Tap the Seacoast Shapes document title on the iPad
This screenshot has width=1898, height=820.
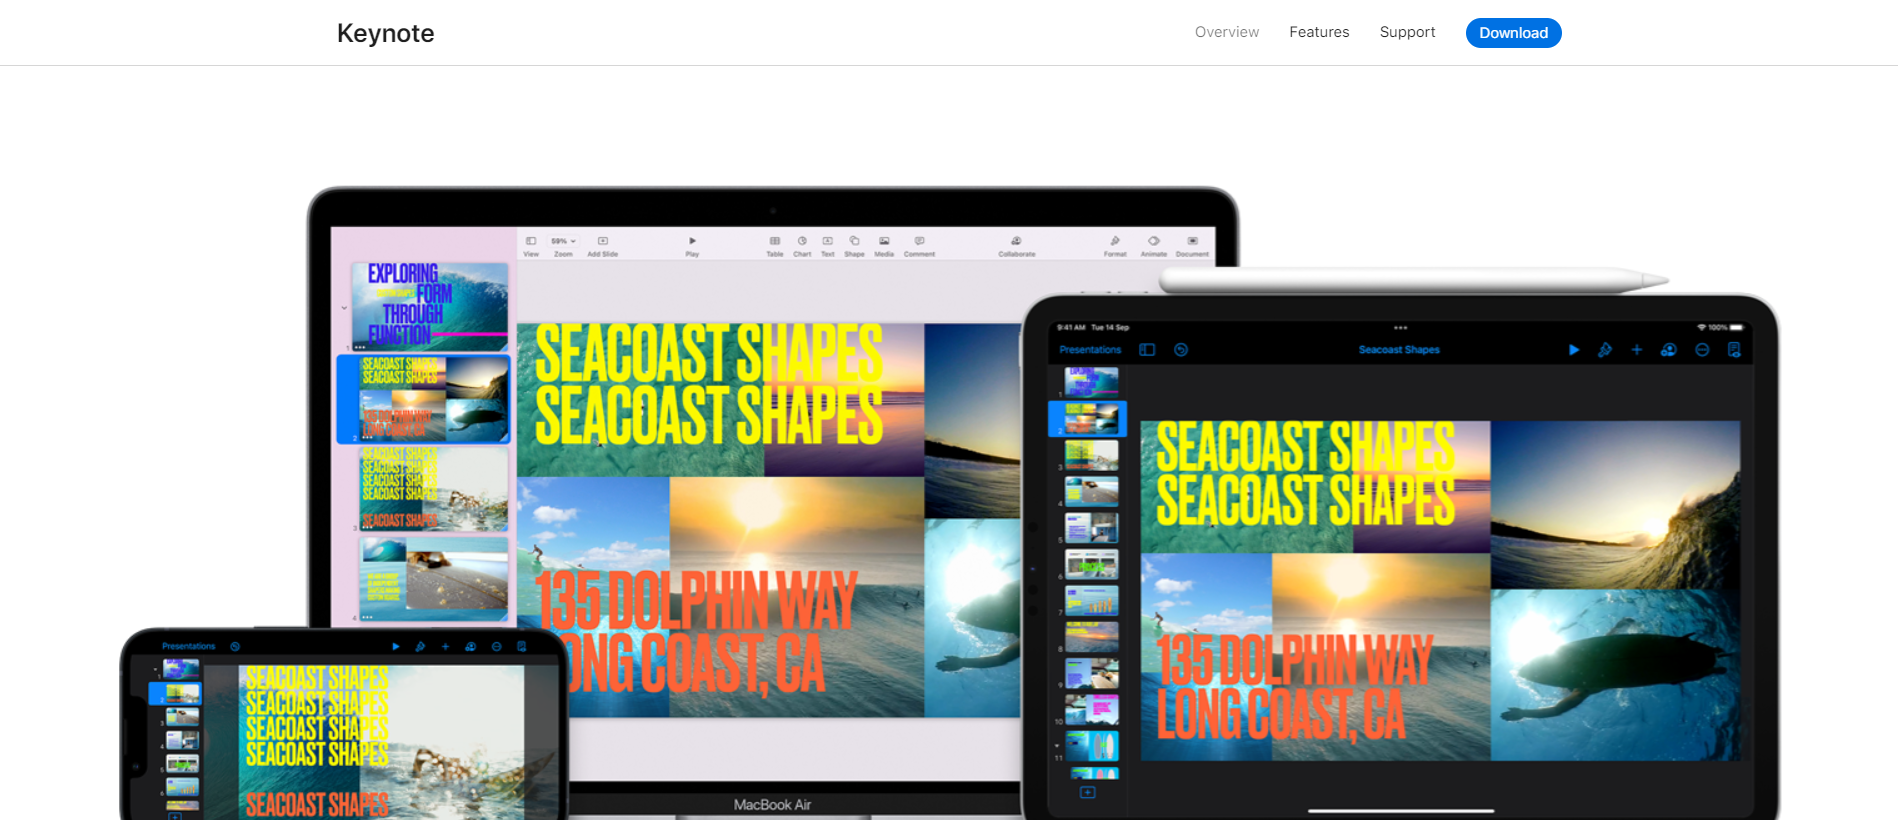click(1399, 350)
